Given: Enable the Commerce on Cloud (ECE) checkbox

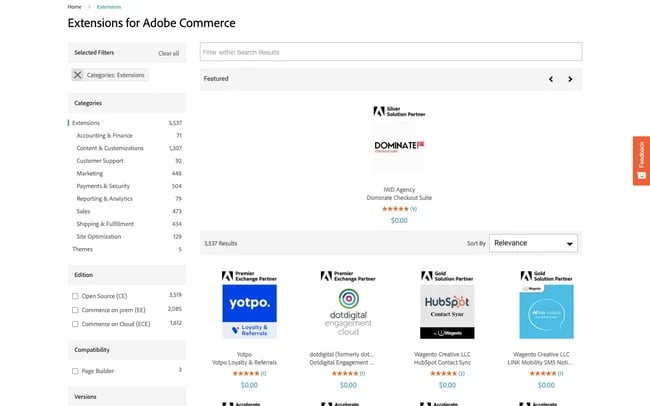Looking at the screenshot, I should coord(75,324).
